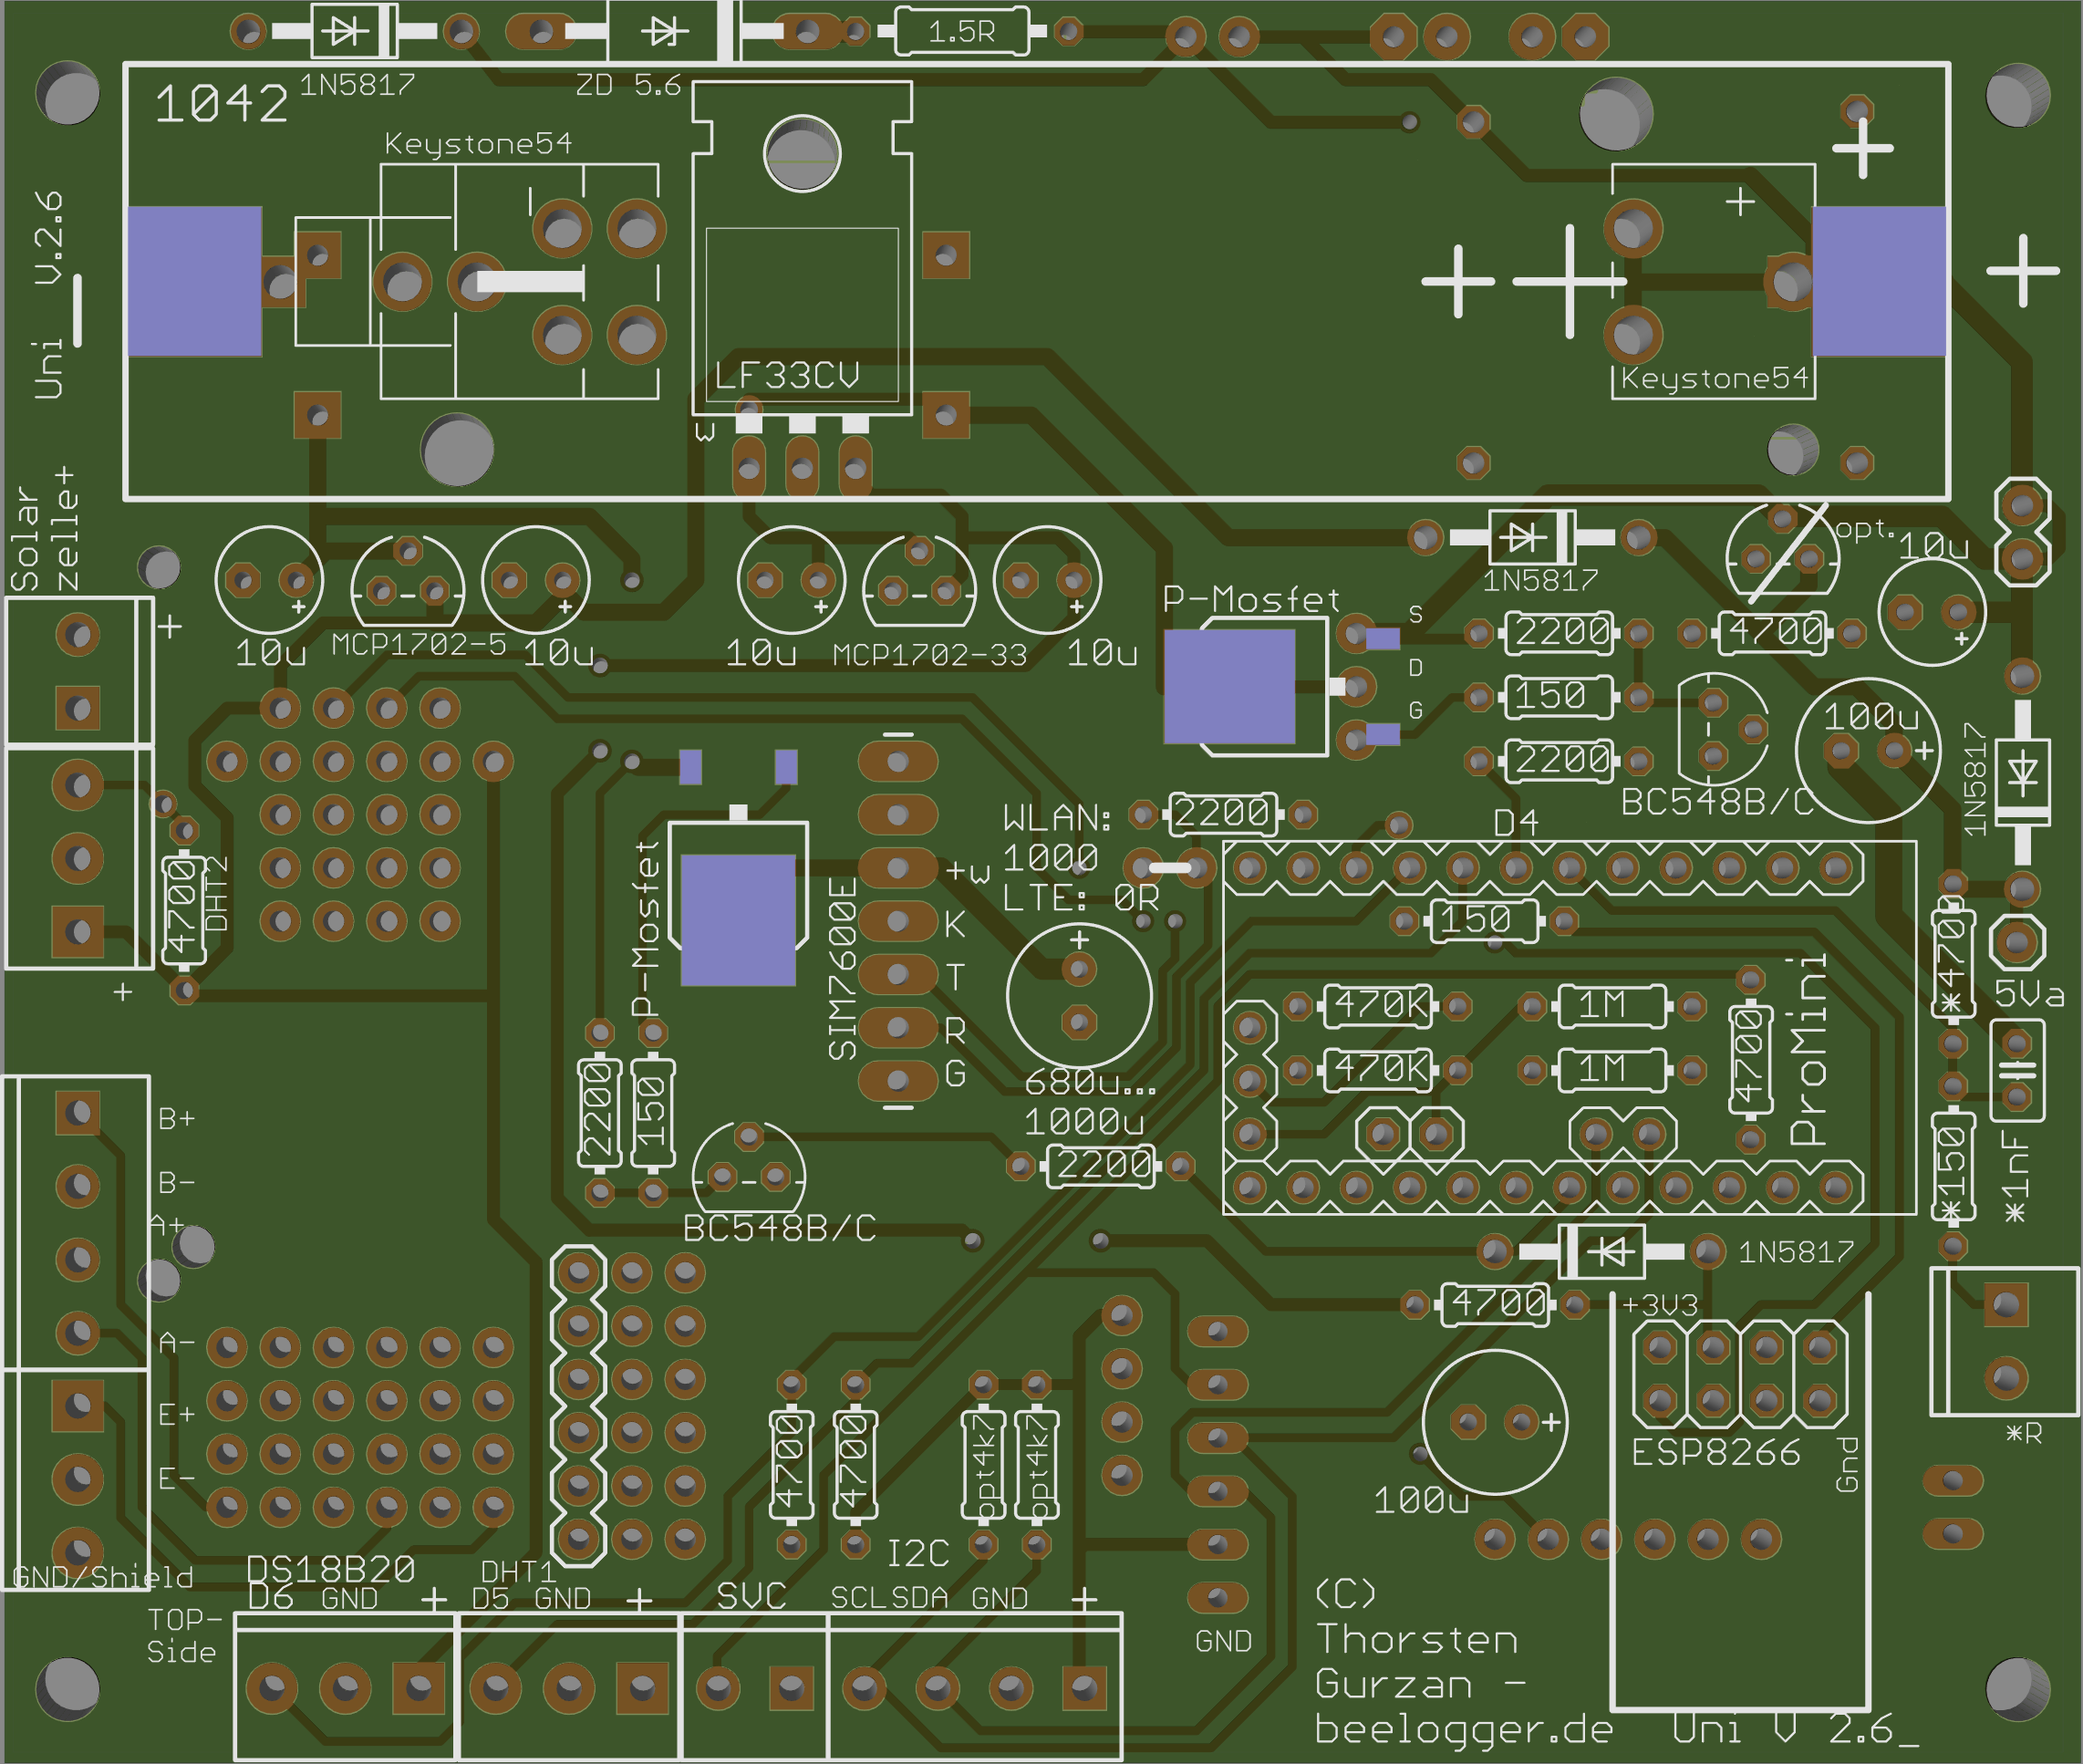This screenshot has width=2083, height=1764.
Task: Click the lower BC548B/C transistor footprint
Action: (x=749, y=1166)
